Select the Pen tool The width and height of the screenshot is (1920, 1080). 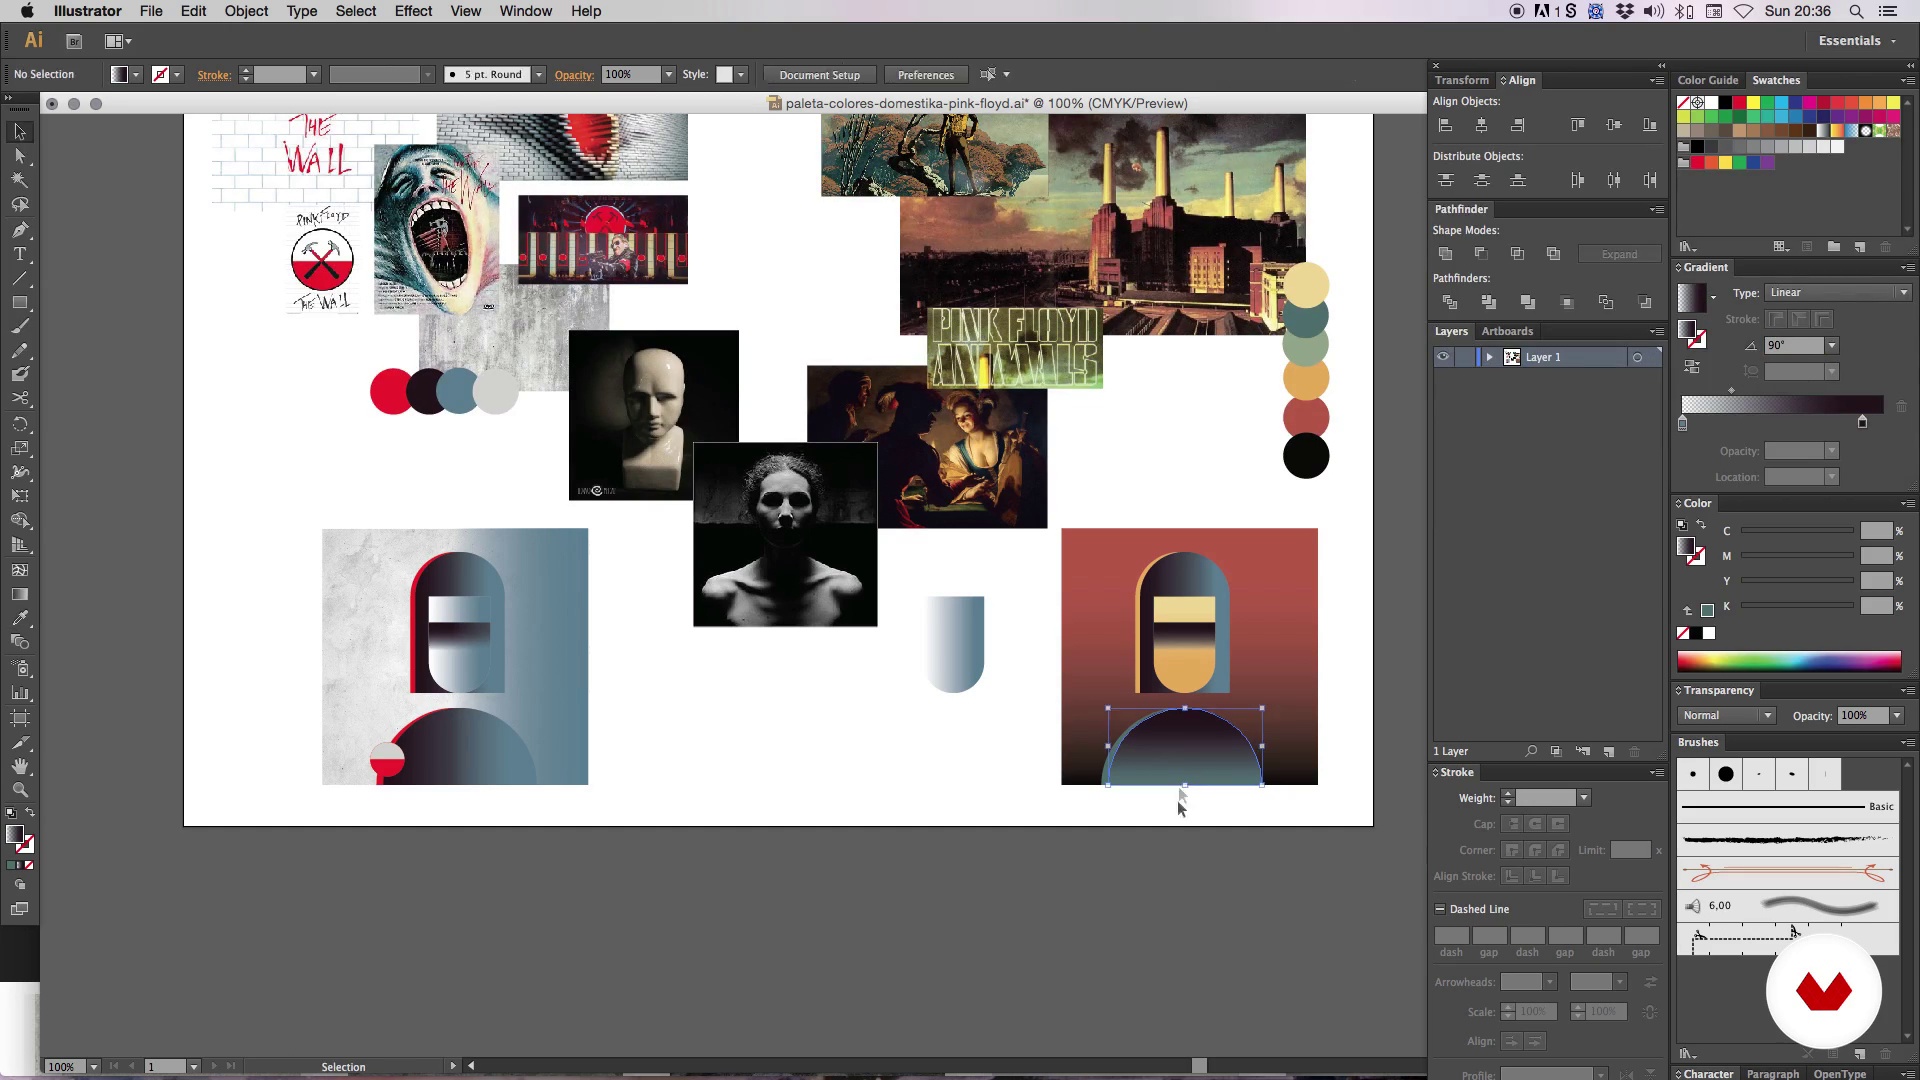point(20,229)
